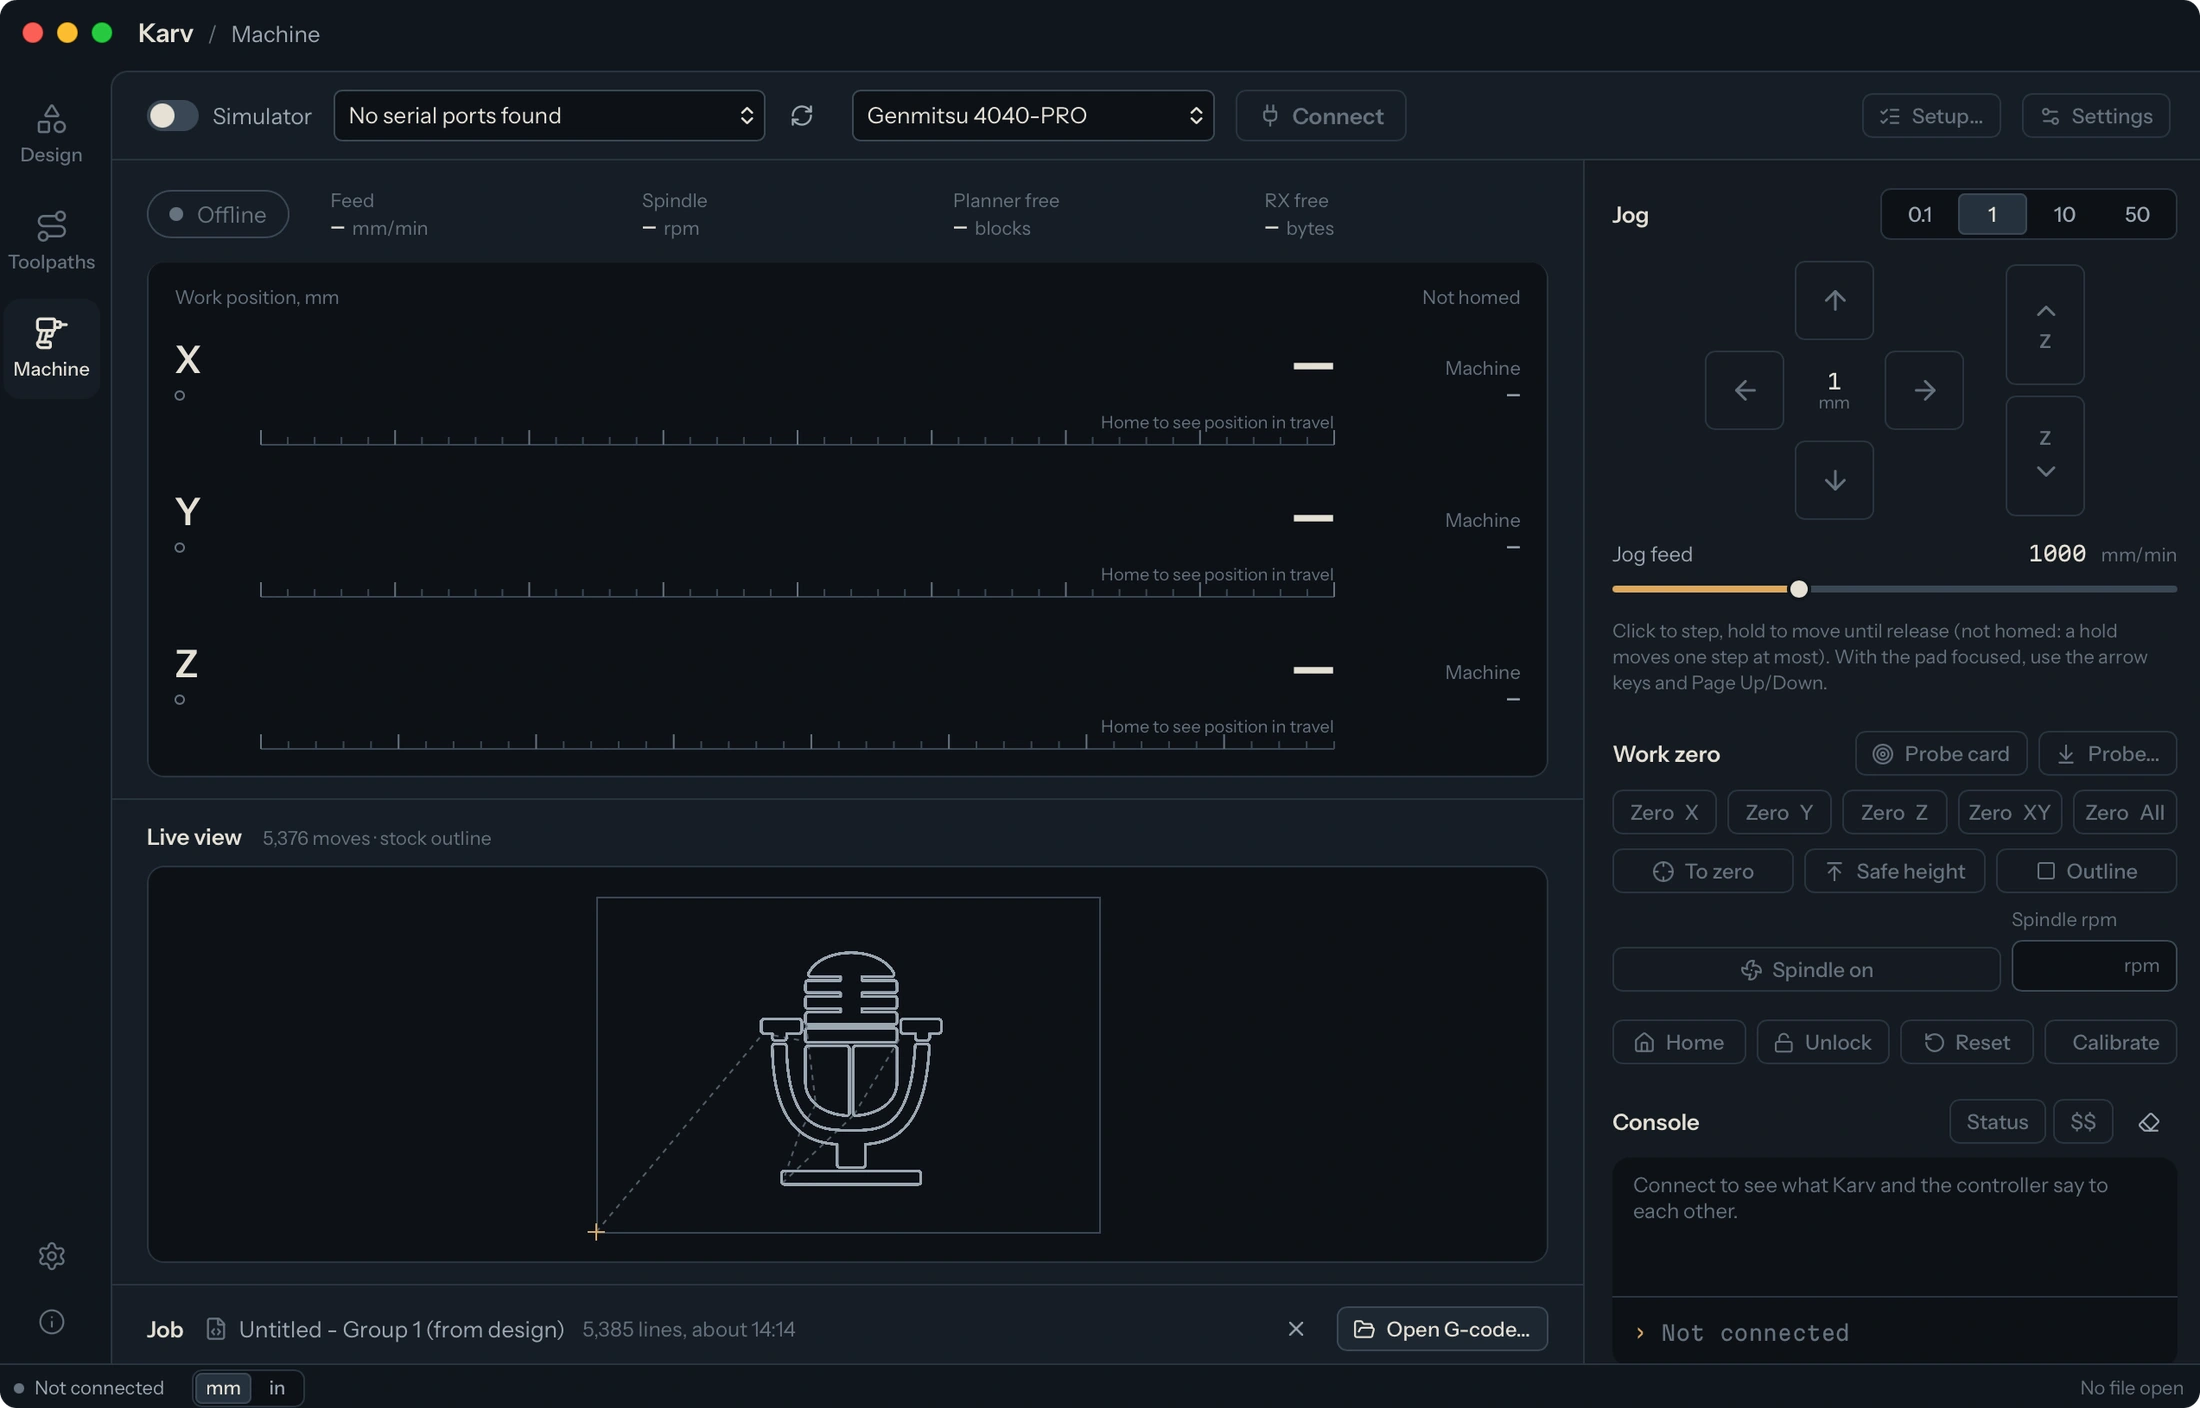This screenshot has width=2200, height=1408.
Task: Click the Home machine button
Action: [1679, 1042]
